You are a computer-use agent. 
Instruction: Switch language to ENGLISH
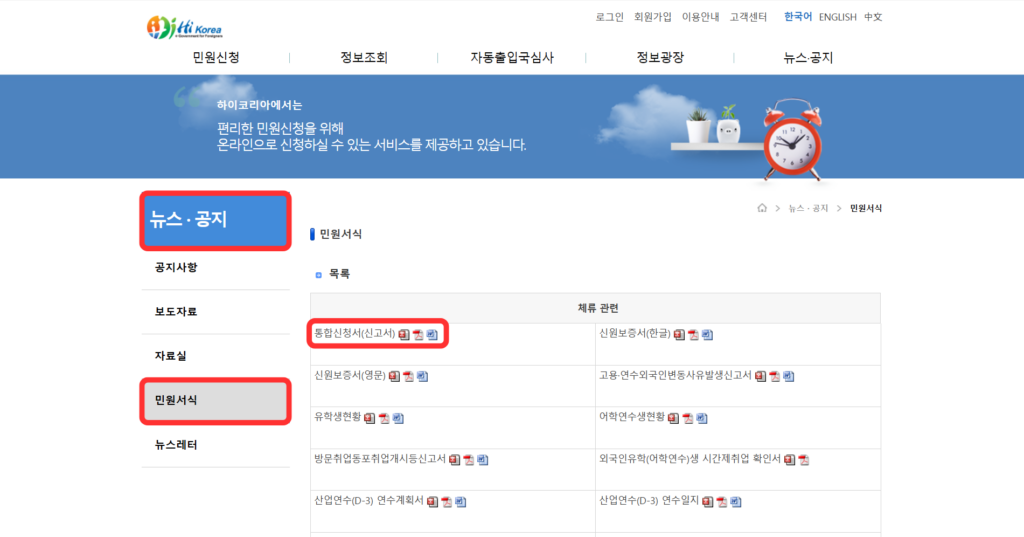(837, 17)
